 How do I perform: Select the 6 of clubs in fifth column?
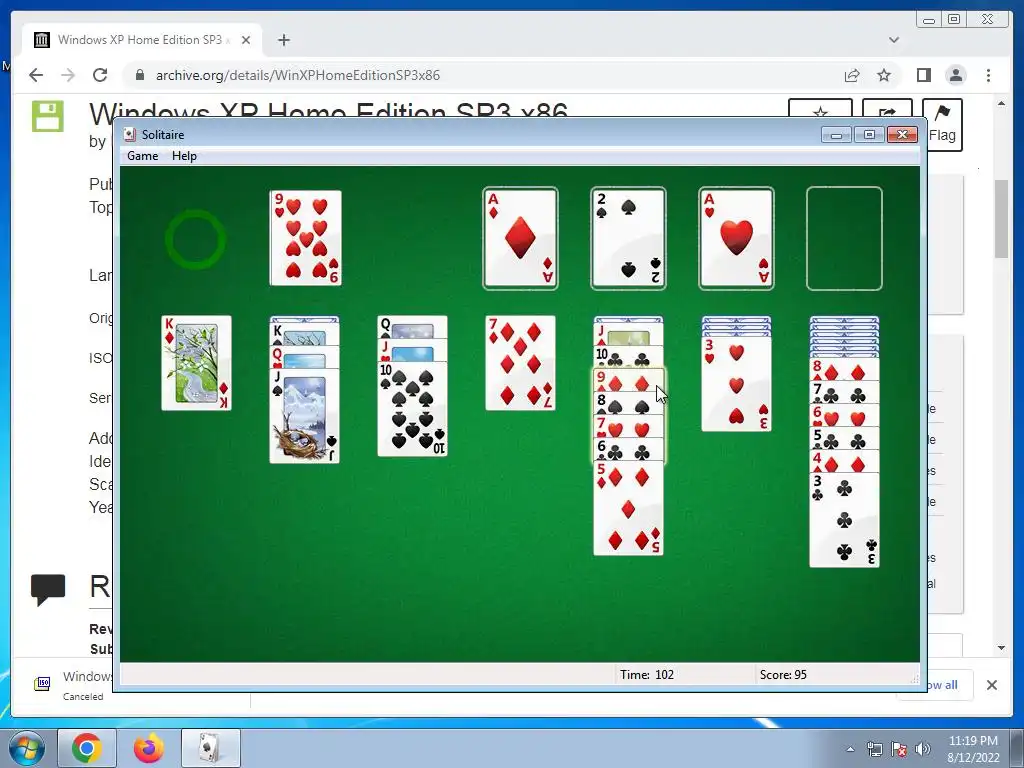pos(628,449)
